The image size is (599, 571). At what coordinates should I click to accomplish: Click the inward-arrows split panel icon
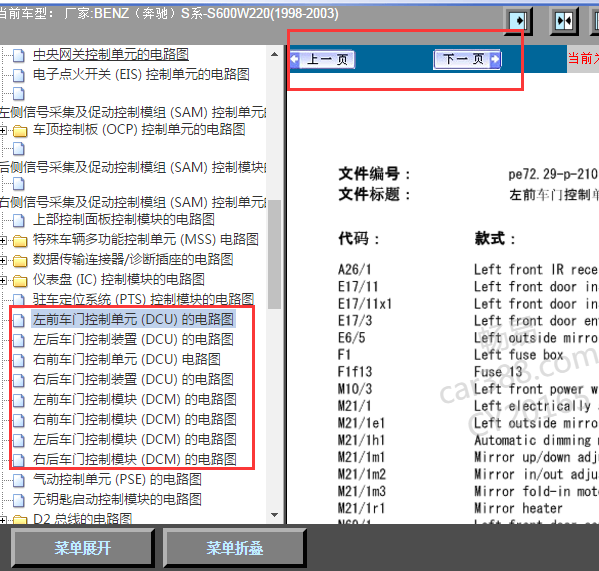click(x=564, y=20)
